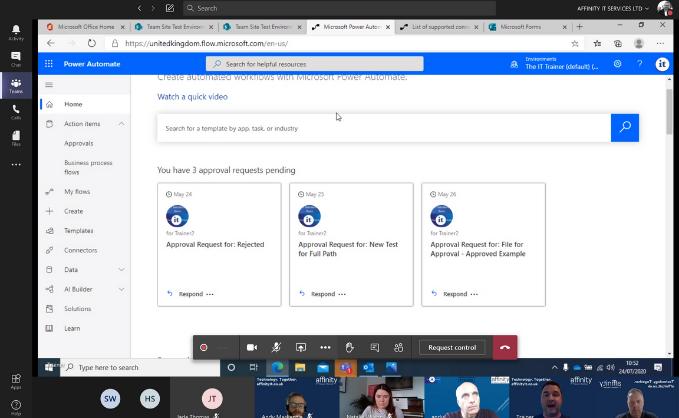Screen dimensions: 679x418
Task: Start recording with red record button
Action: click(204, 347)
